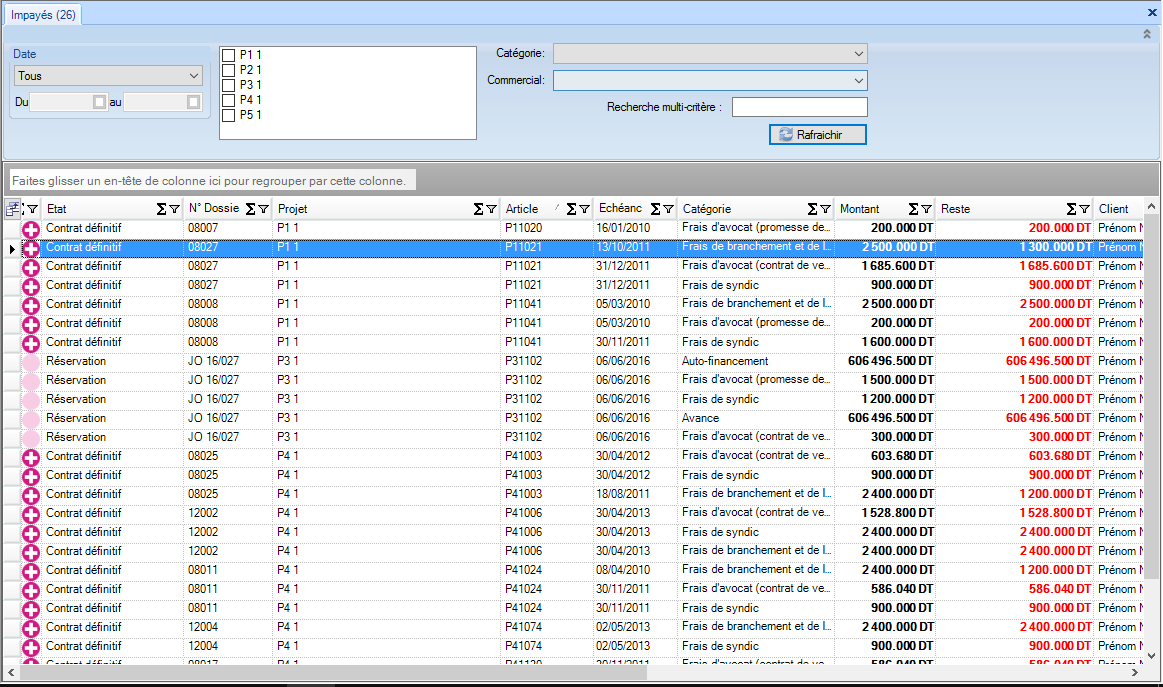Collapse the filter panel with the double chevron
Image resolution: width=1163 pixels, height=687 pixels.
[x=1147, y=34]
